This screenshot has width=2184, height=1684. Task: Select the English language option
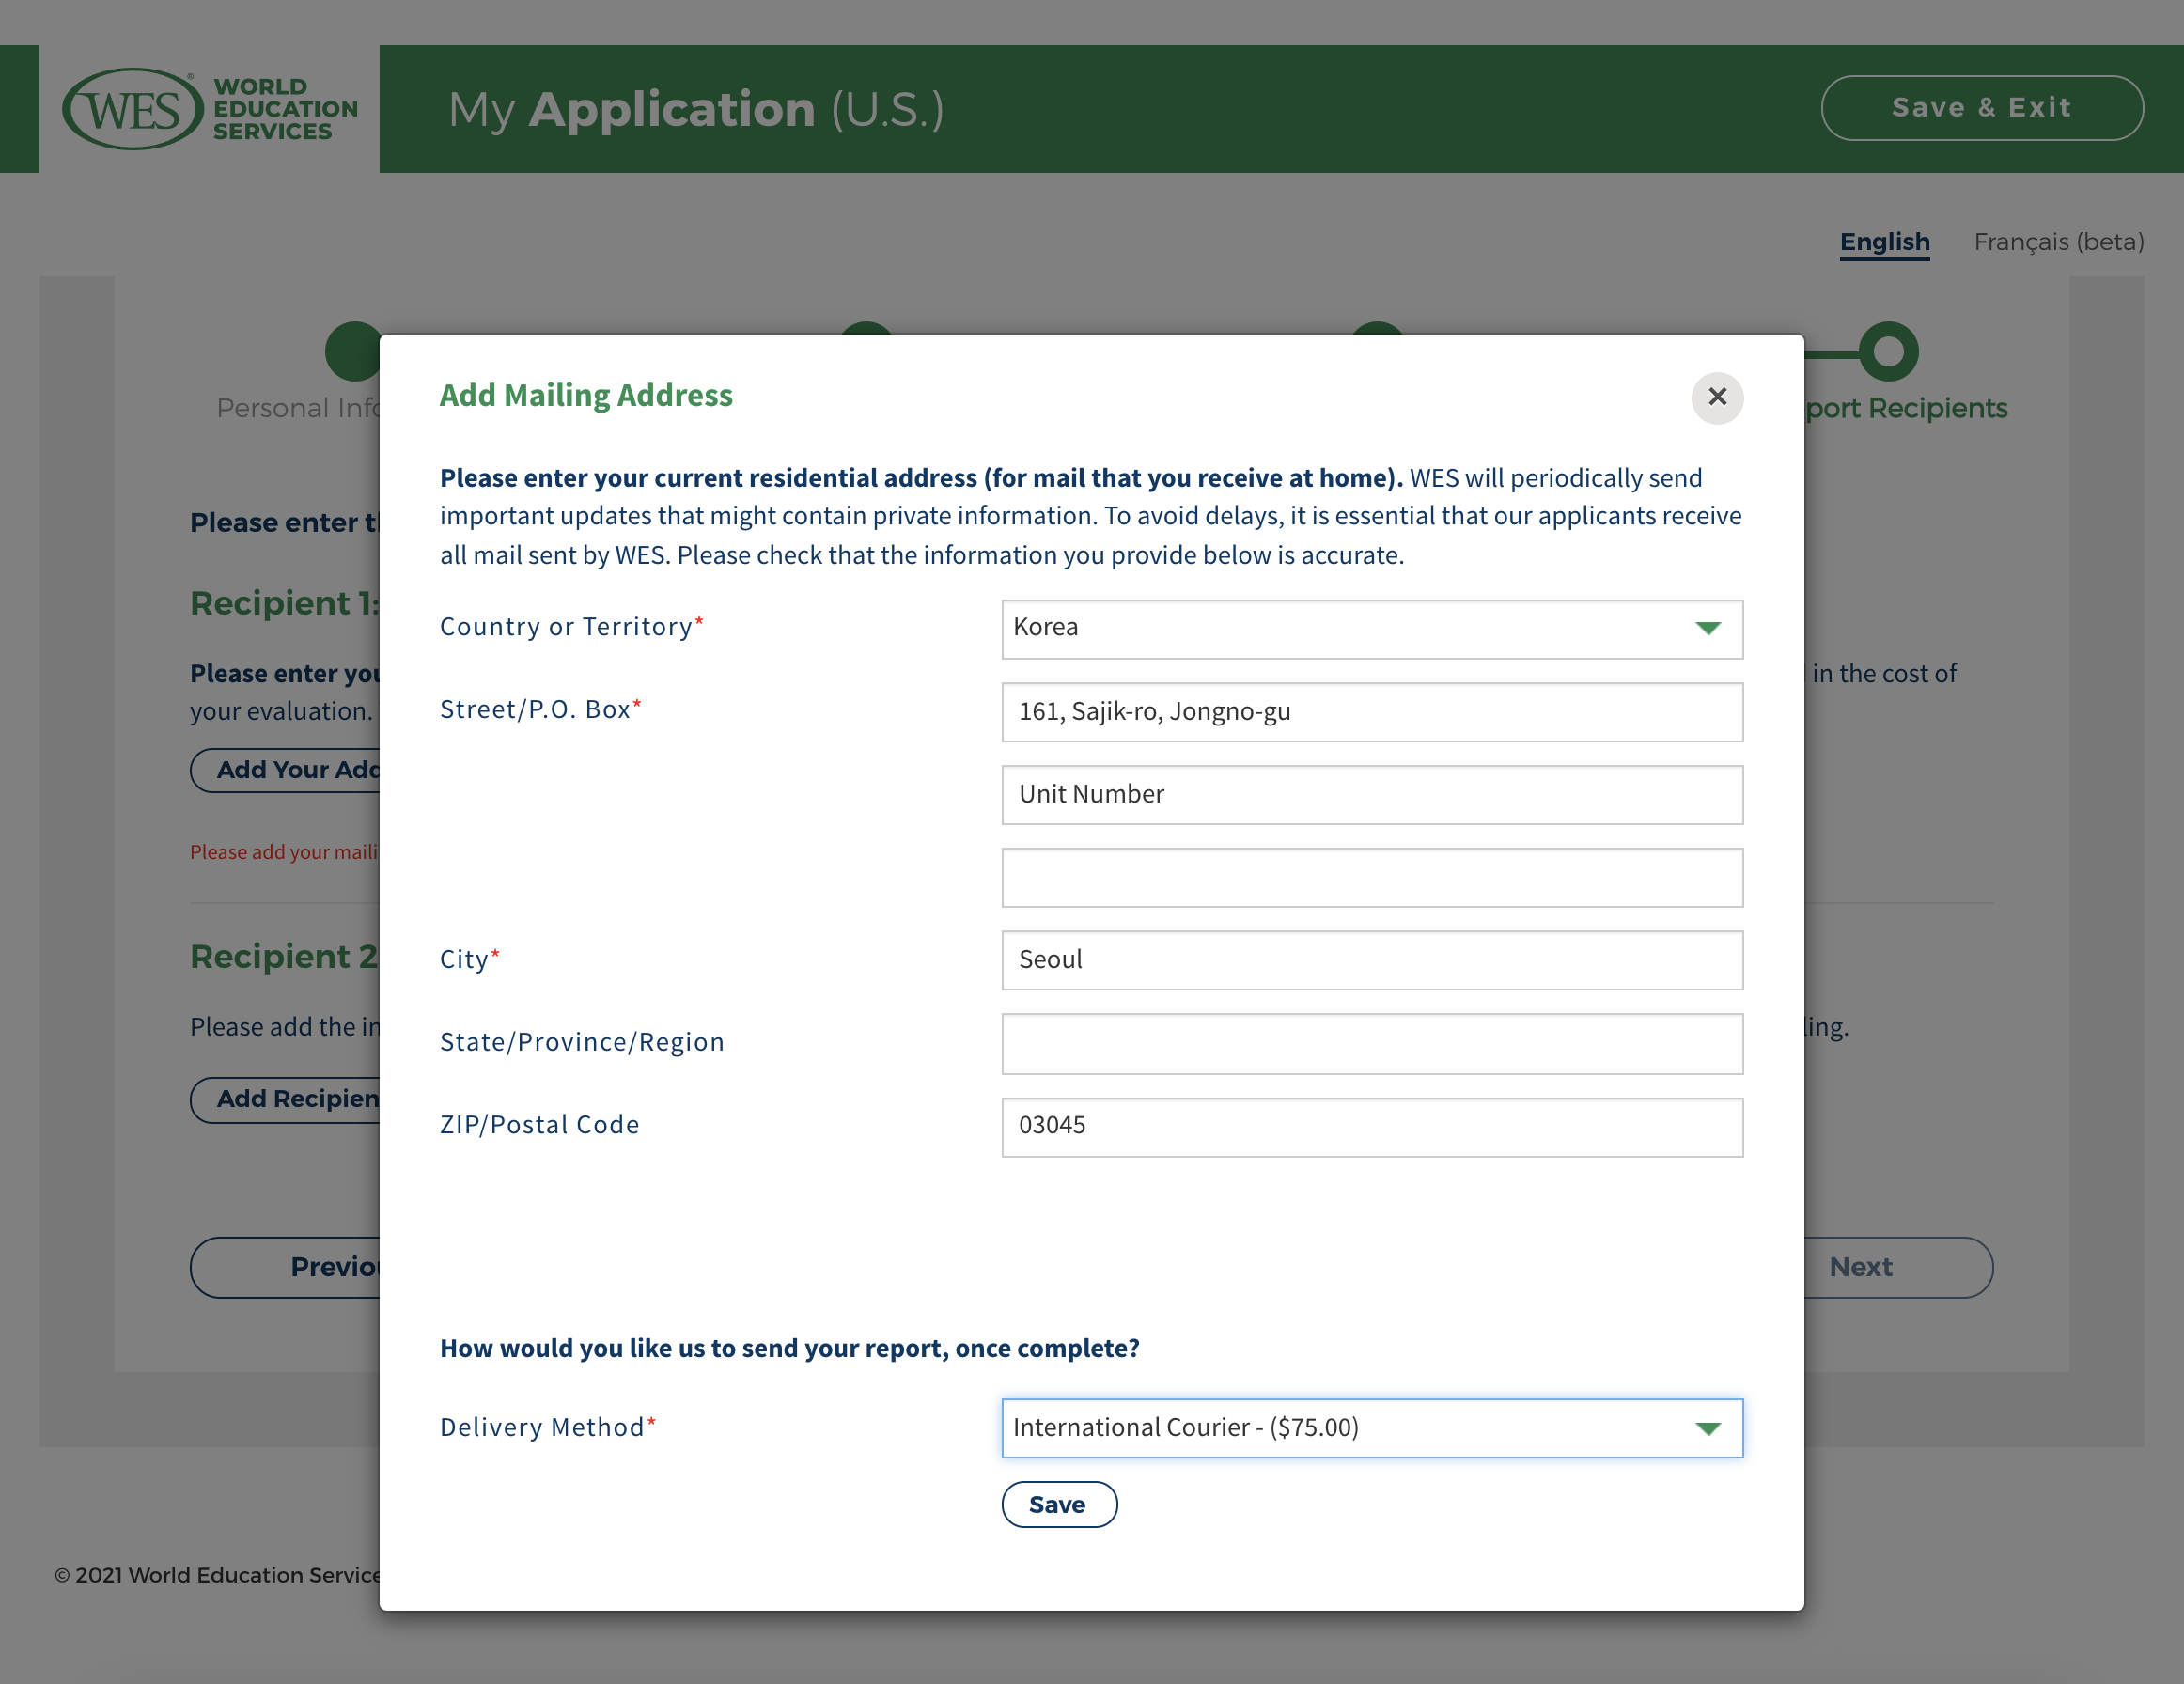(x=1884, y=242)
